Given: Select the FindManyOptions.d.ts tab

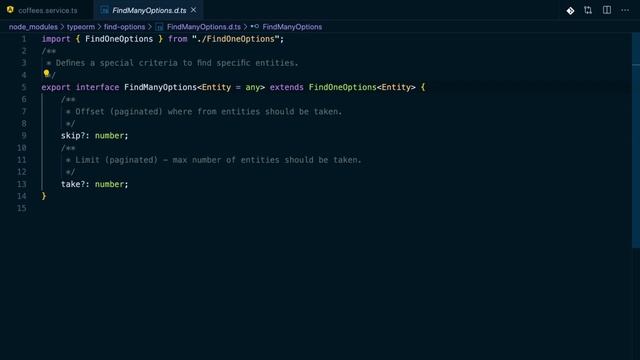Looking at the screenshot, I should [149, 10].
